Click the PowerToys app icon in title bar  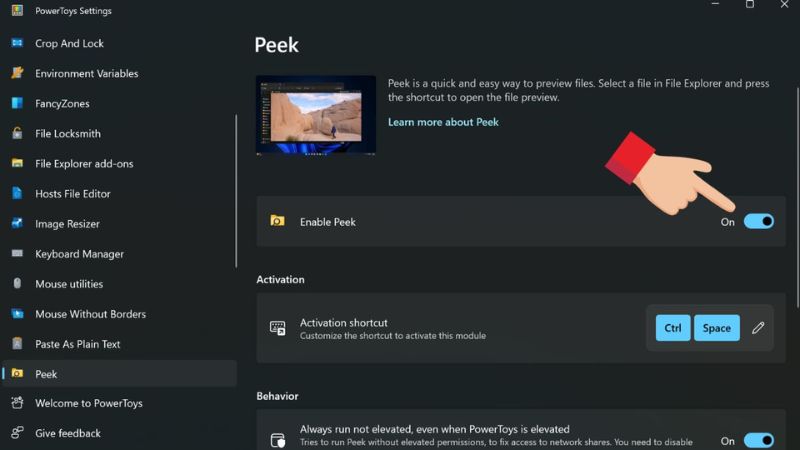17,10
